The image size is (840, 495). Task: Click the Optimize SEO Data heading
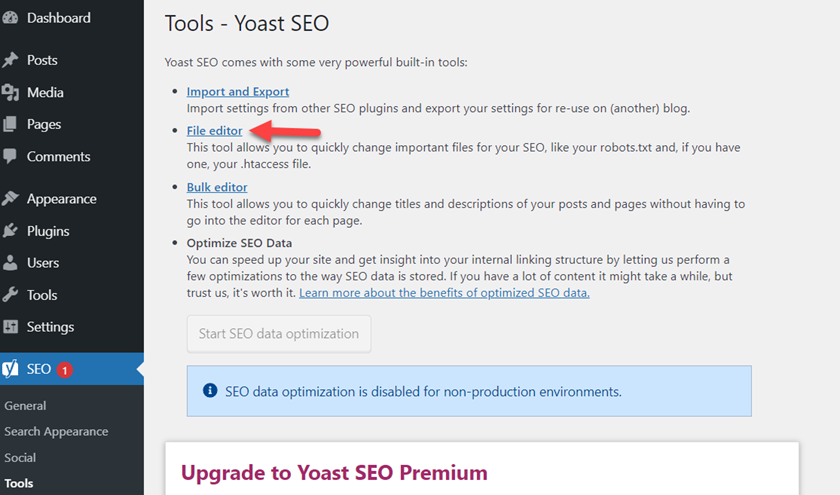(239, 243)
